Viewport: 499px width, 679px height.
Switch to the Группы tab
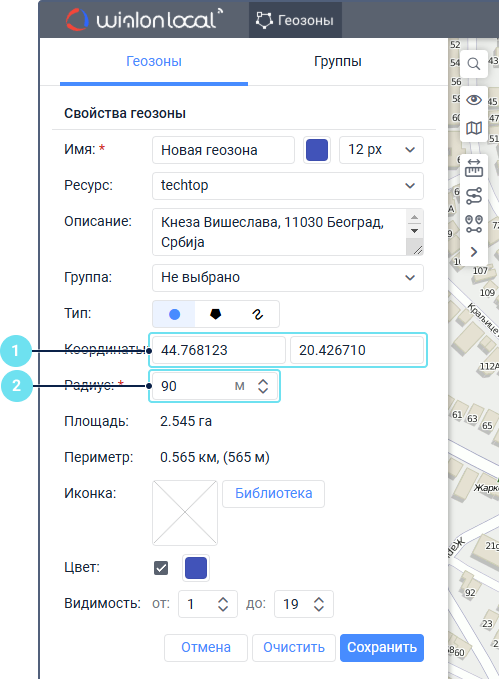tap(337, 61)
